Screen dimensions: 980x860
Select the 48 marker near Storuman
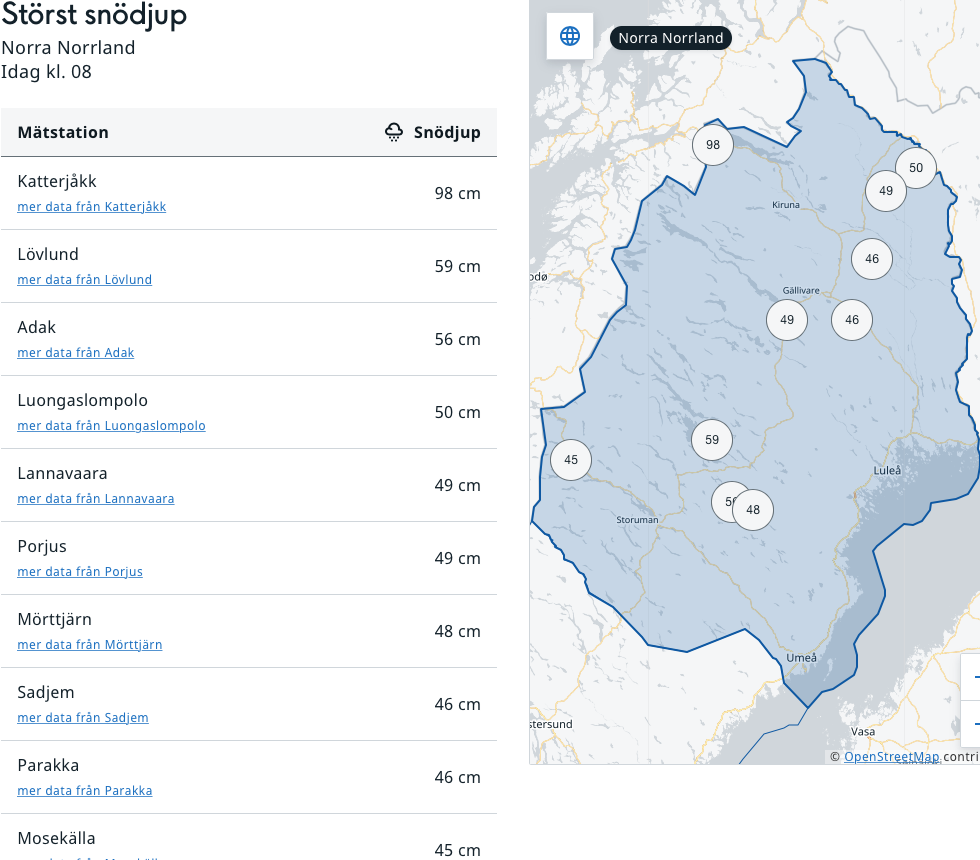754,510
